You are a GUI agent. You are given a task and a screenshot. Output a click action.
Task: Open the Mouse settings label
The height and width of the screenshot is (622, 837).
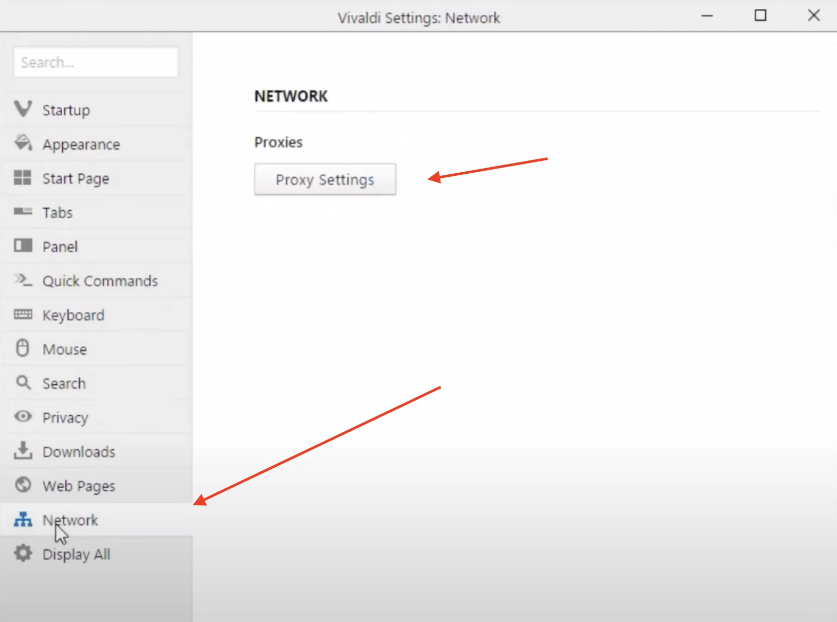pyautogui.click(x=65, y=349)
